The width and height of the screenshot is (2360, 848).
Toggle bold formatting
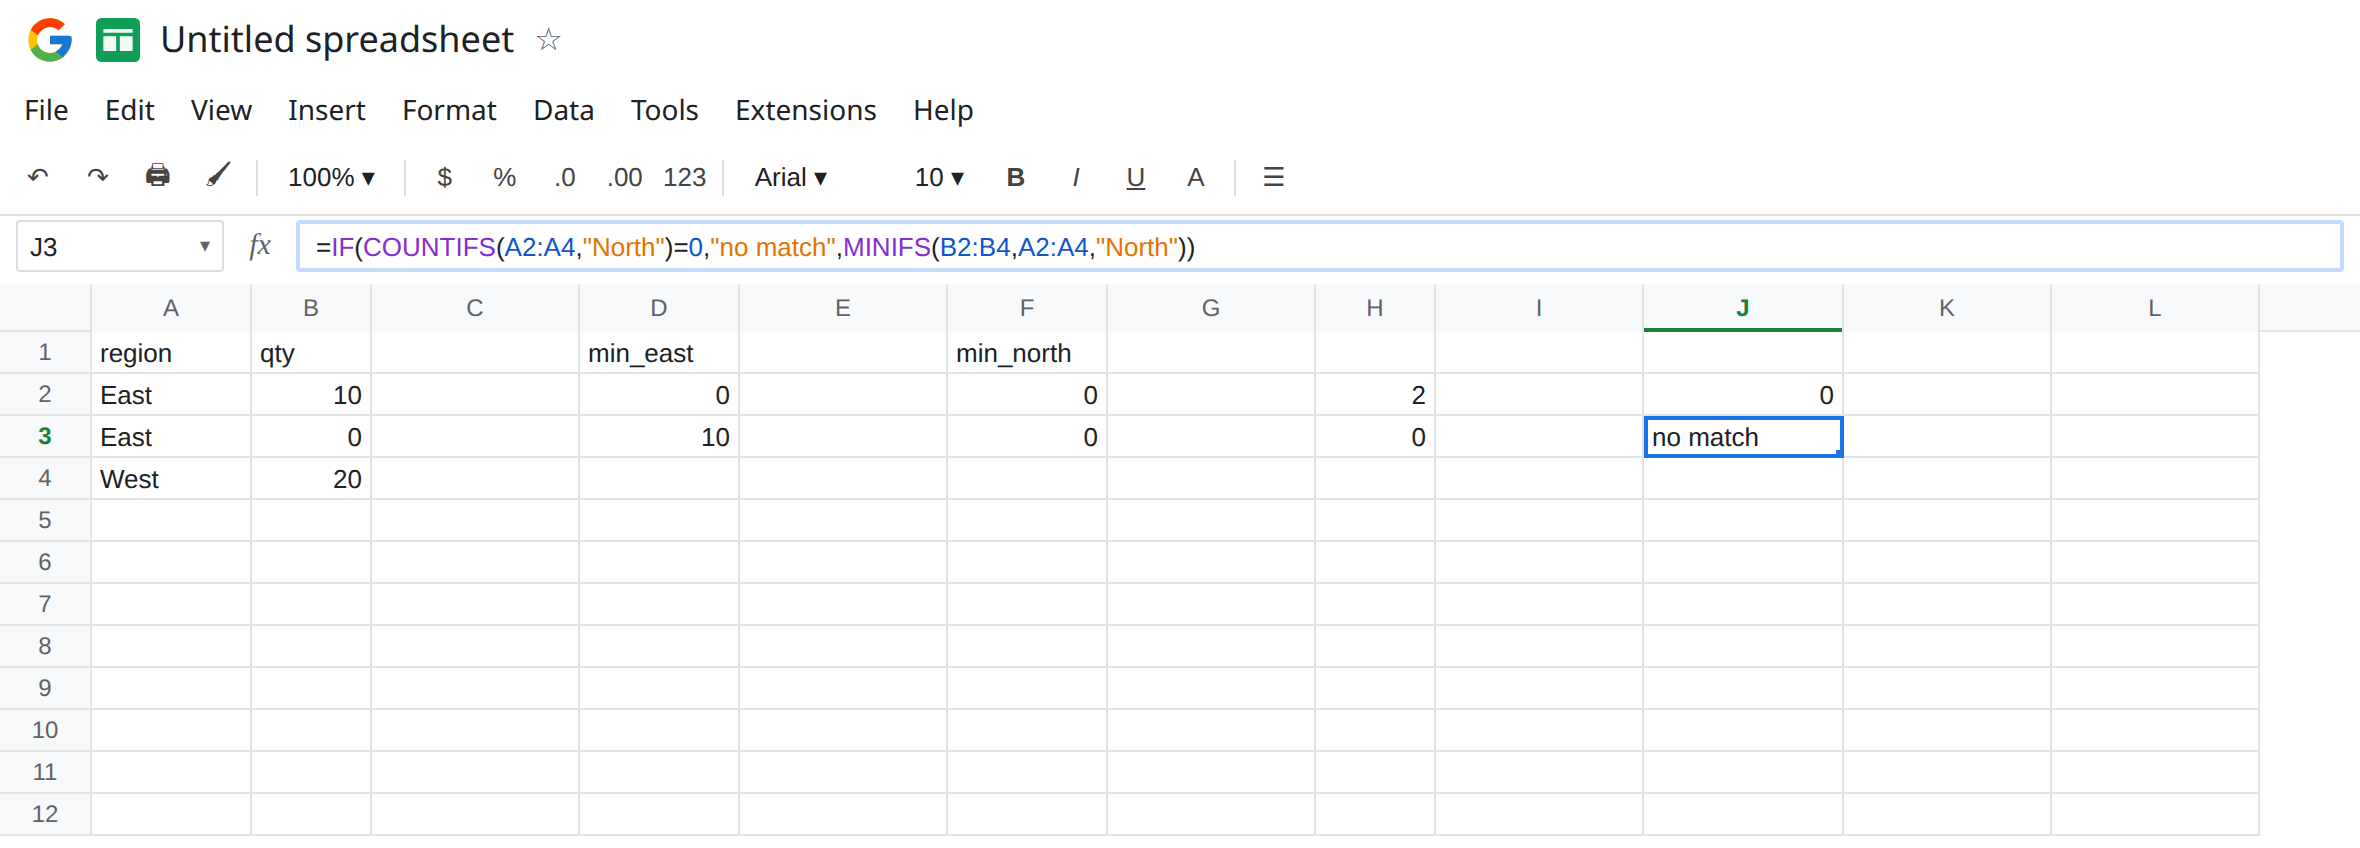pyautogui.click(x=1015, y=177)
